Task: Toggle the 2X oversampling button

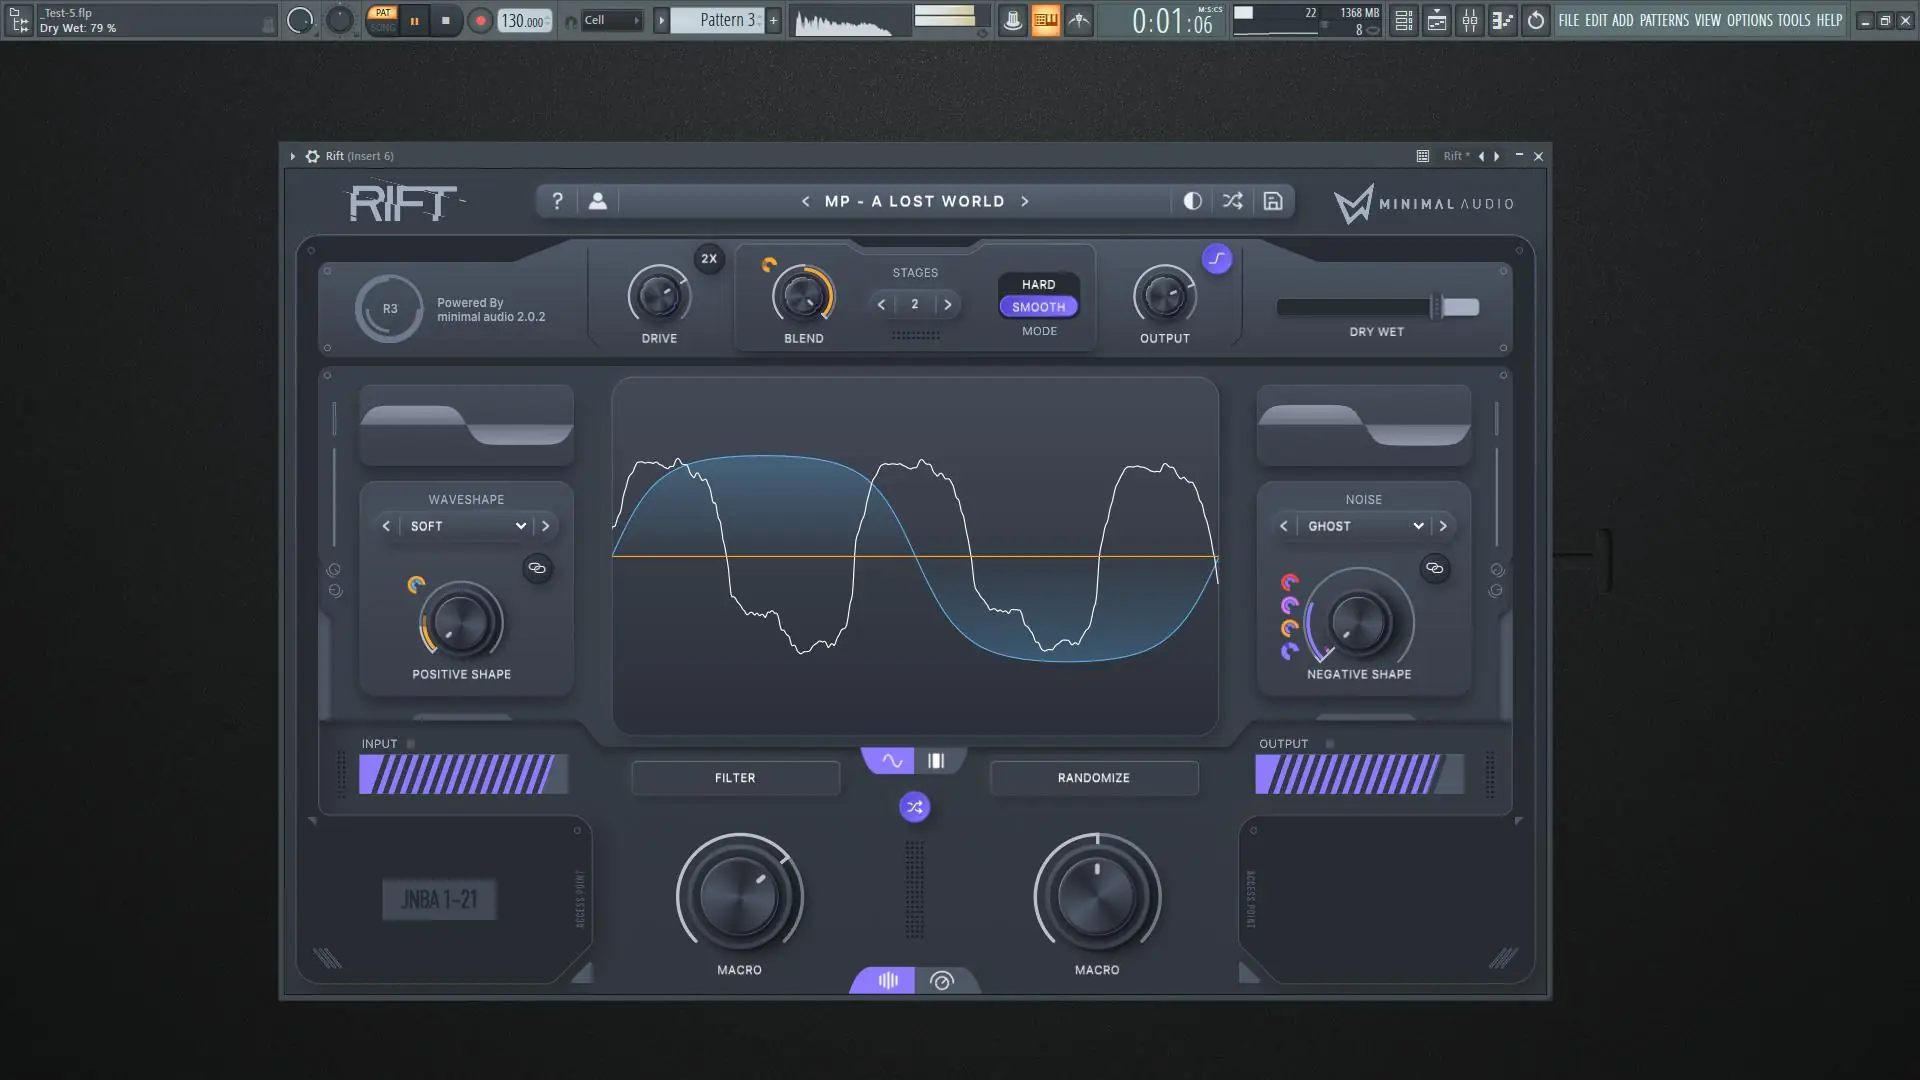Action: (x=709, y=259)
